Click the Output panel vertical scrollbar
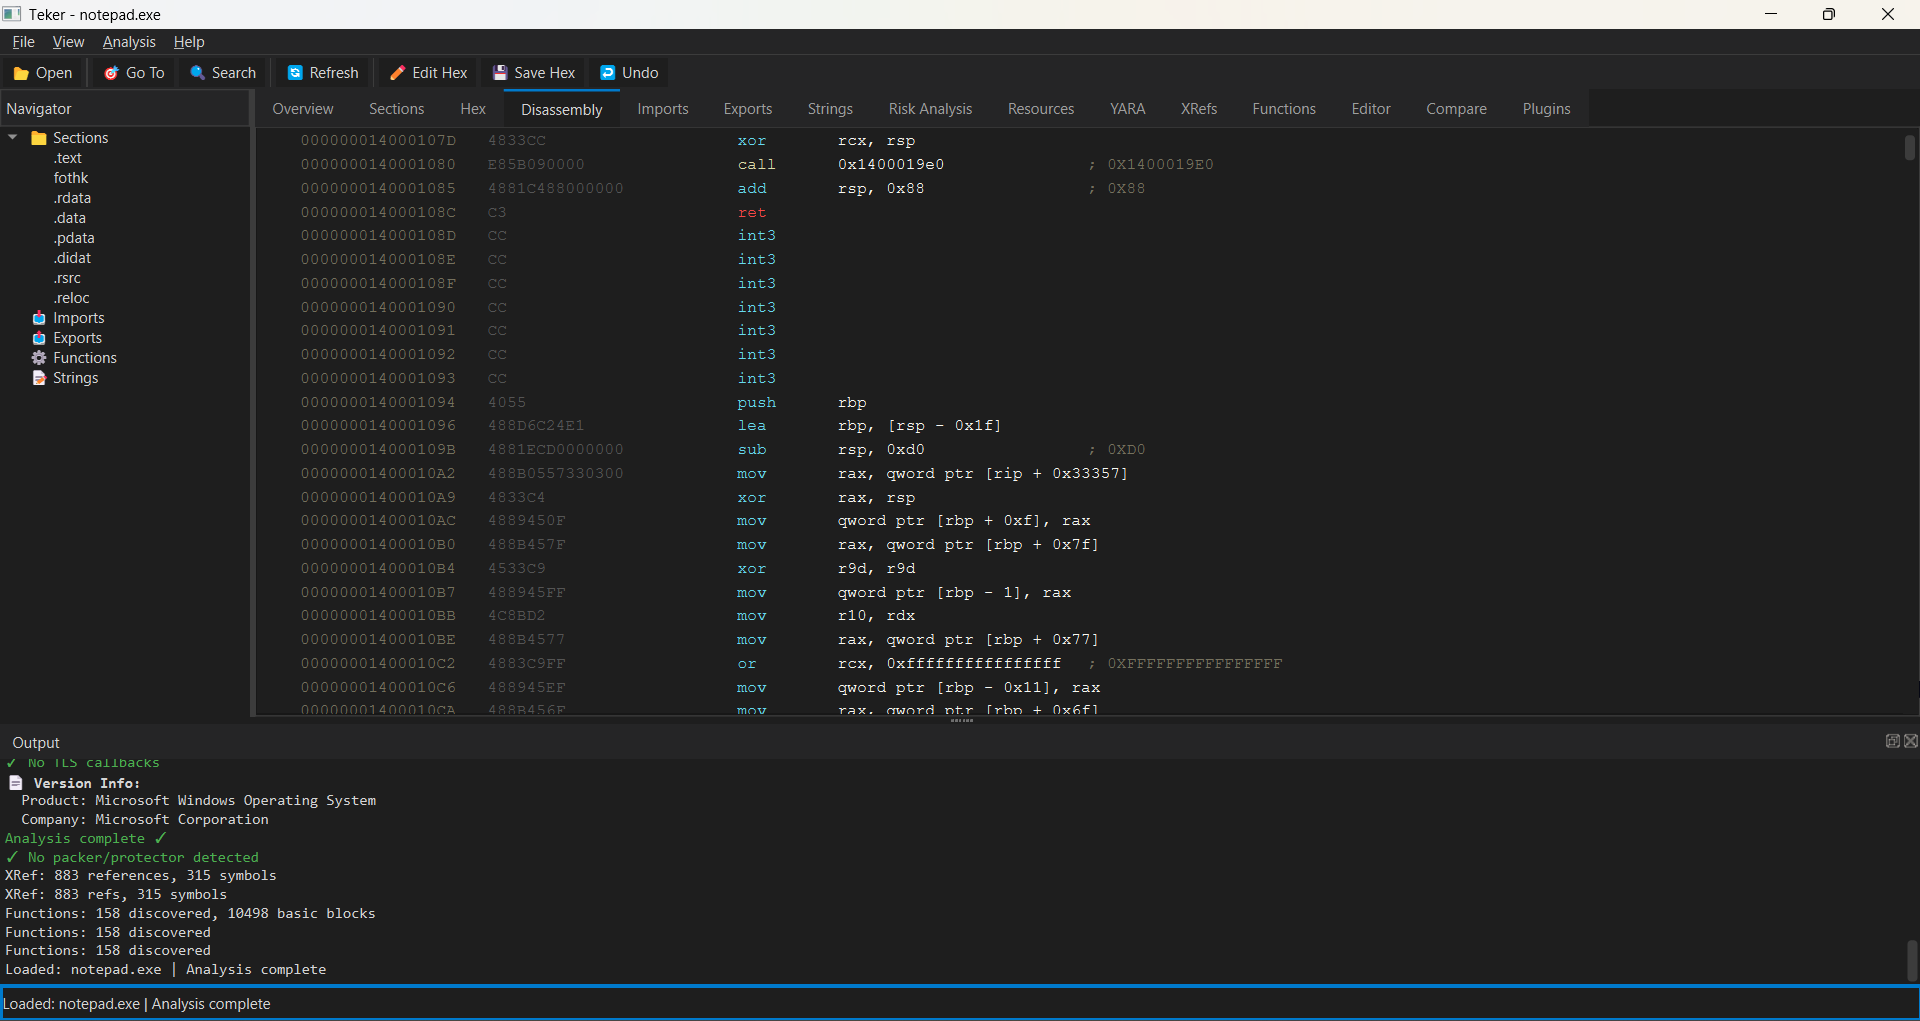The height and width of the screenshot is (1021, 1920). tap(1911, 960)
